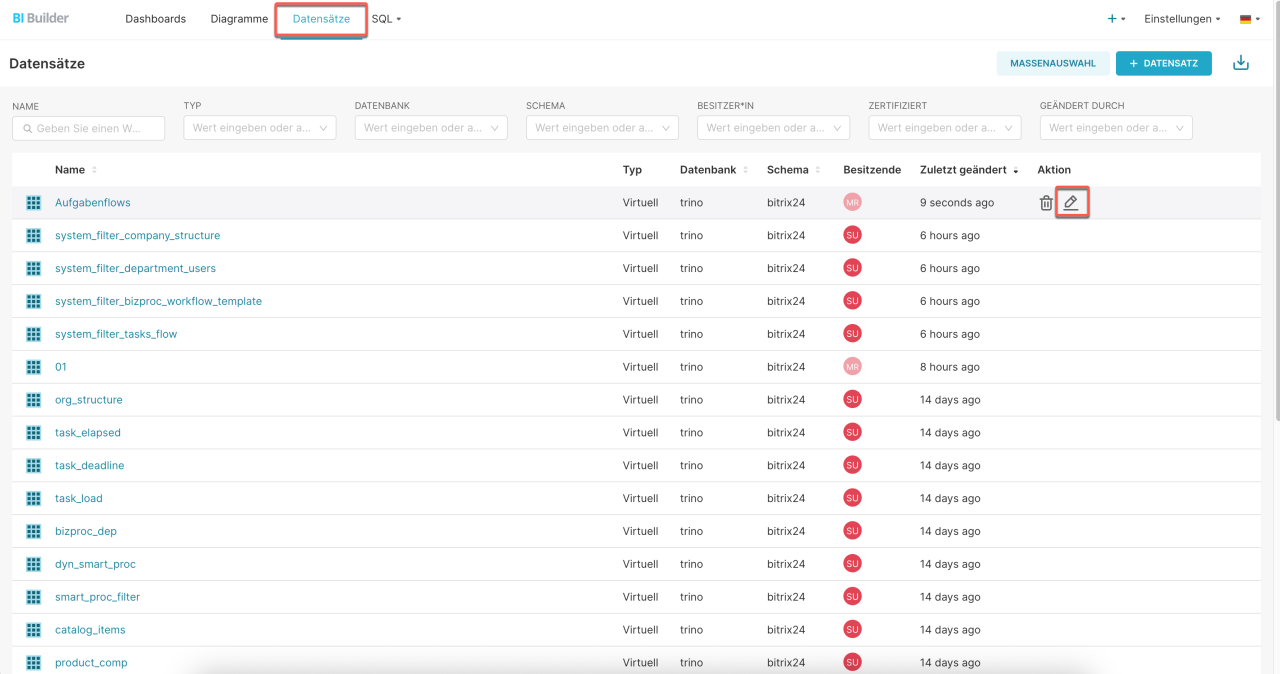Click the Massenauswahl button
This screenshot has height=674, width=1280.
[x=1052, y=63]
